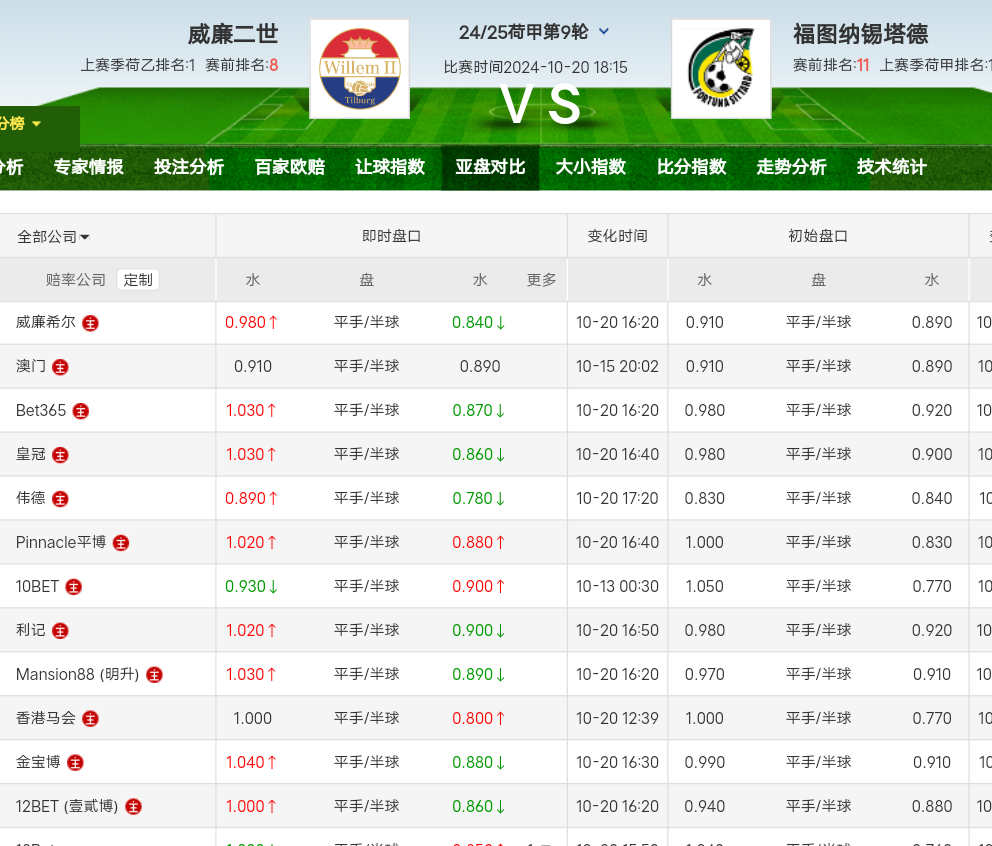Click the change time 10-20 17:20
The height and width of the screenshot is (846, 992).
pyautogui.click(x=617, y=498)
